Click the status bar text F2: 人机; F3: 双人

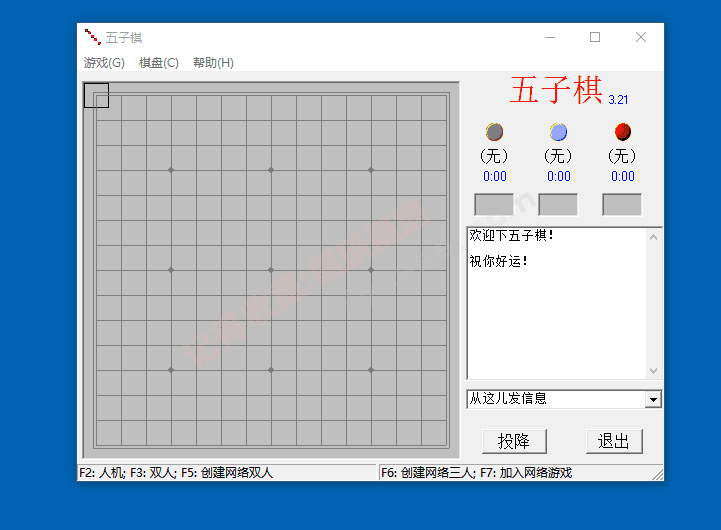127,473
